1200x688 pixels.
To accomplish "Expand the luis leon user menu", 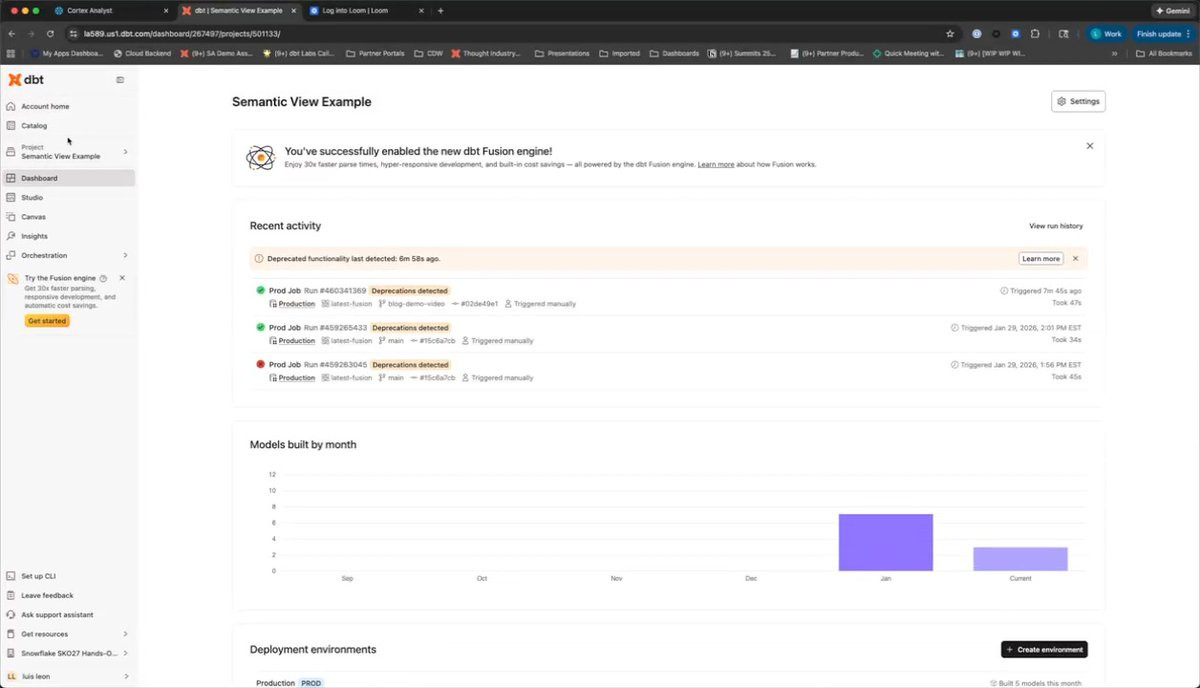I will (68, 676).
